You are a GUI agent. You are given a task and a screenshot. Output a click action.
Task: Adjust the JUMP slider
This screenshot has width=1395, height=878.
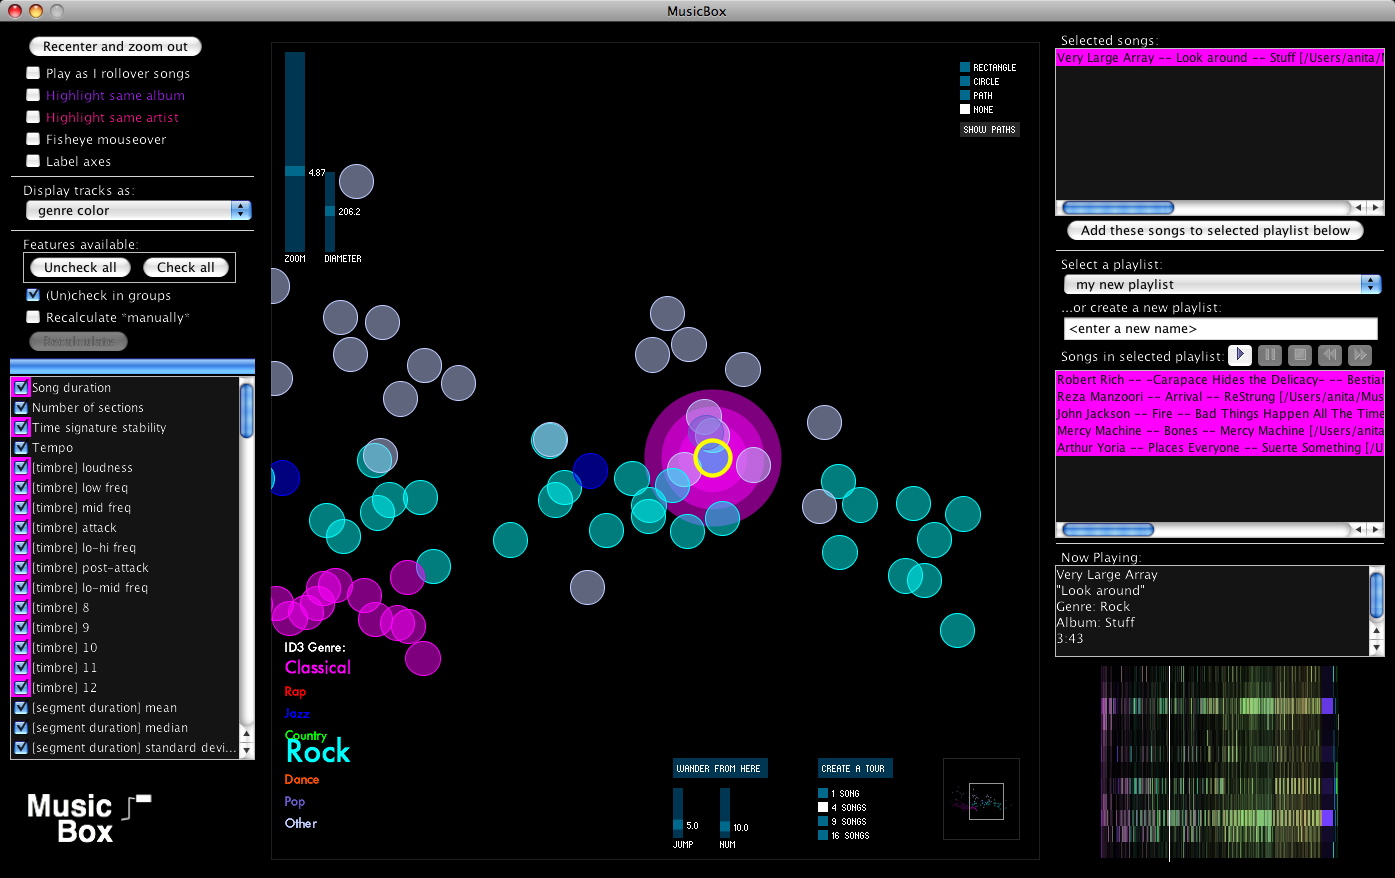[678, 825]
